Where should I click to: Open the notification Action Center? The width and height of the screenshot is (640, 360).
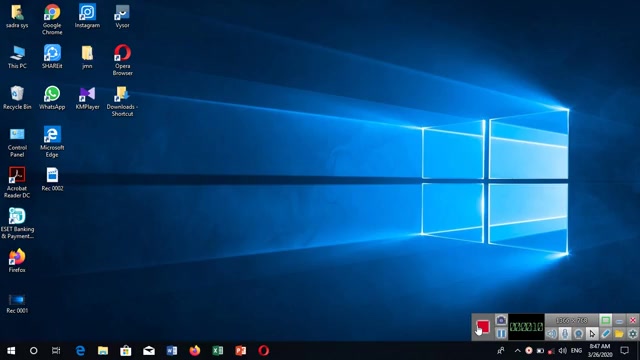624,351
